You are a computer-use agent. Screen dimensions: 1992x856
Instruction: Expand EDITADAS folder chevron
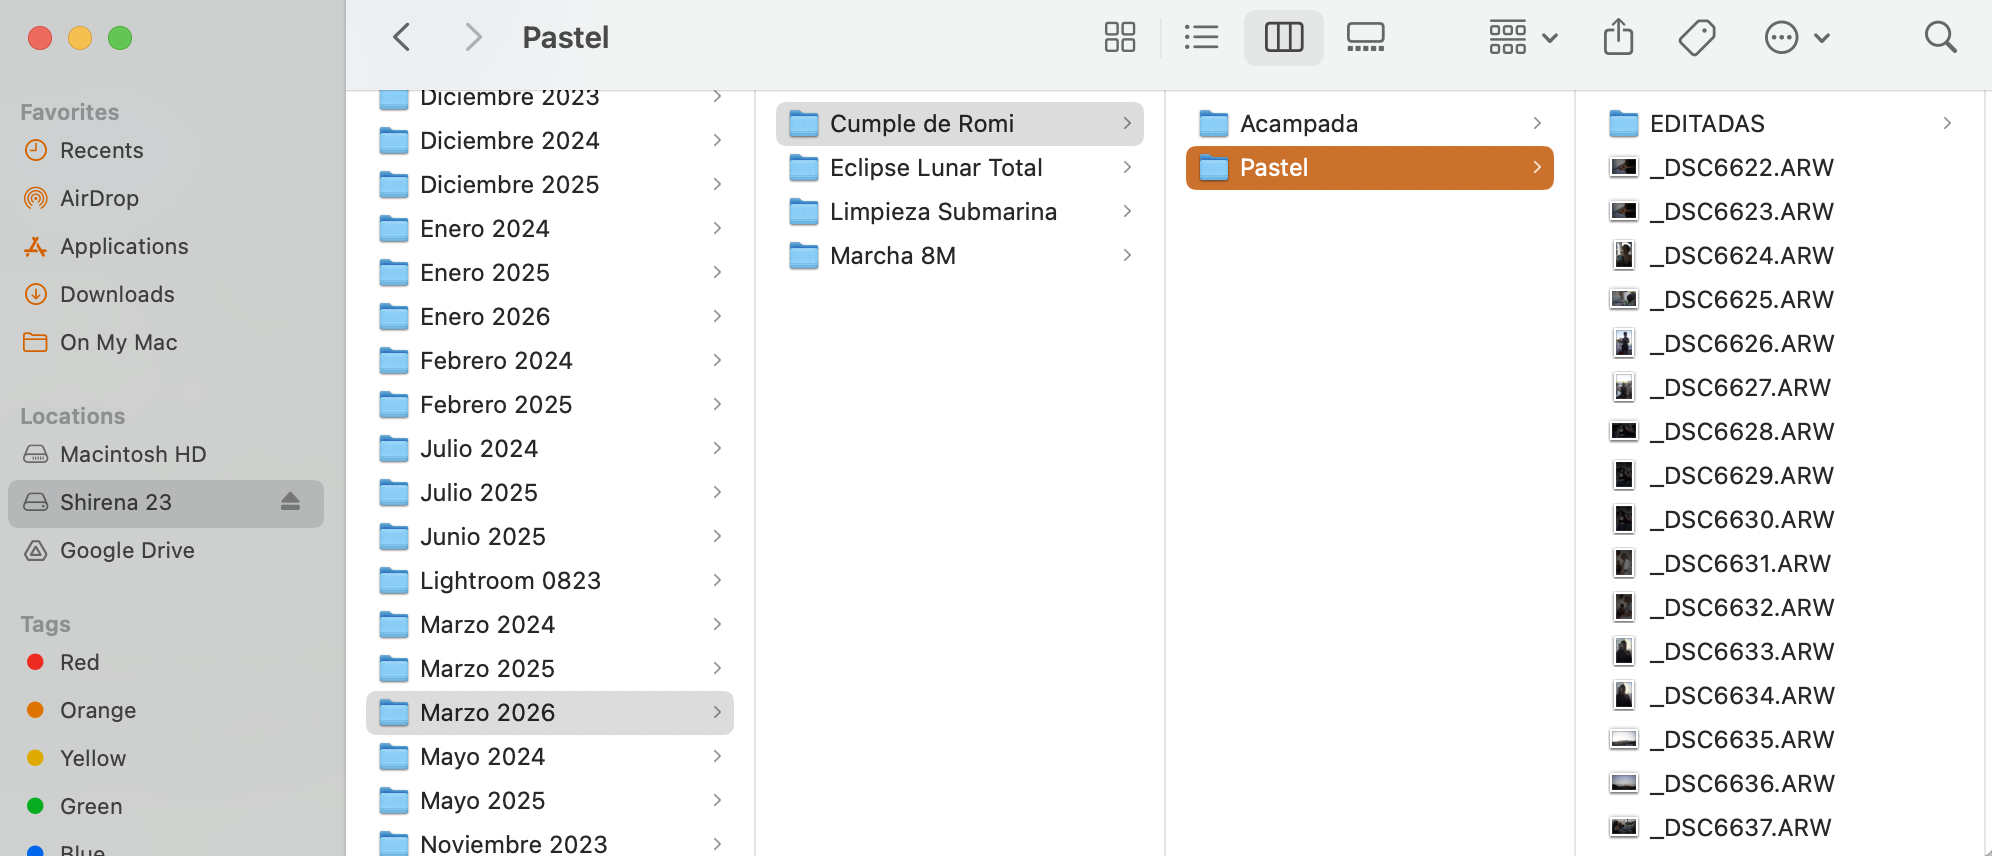[1947, 123]
